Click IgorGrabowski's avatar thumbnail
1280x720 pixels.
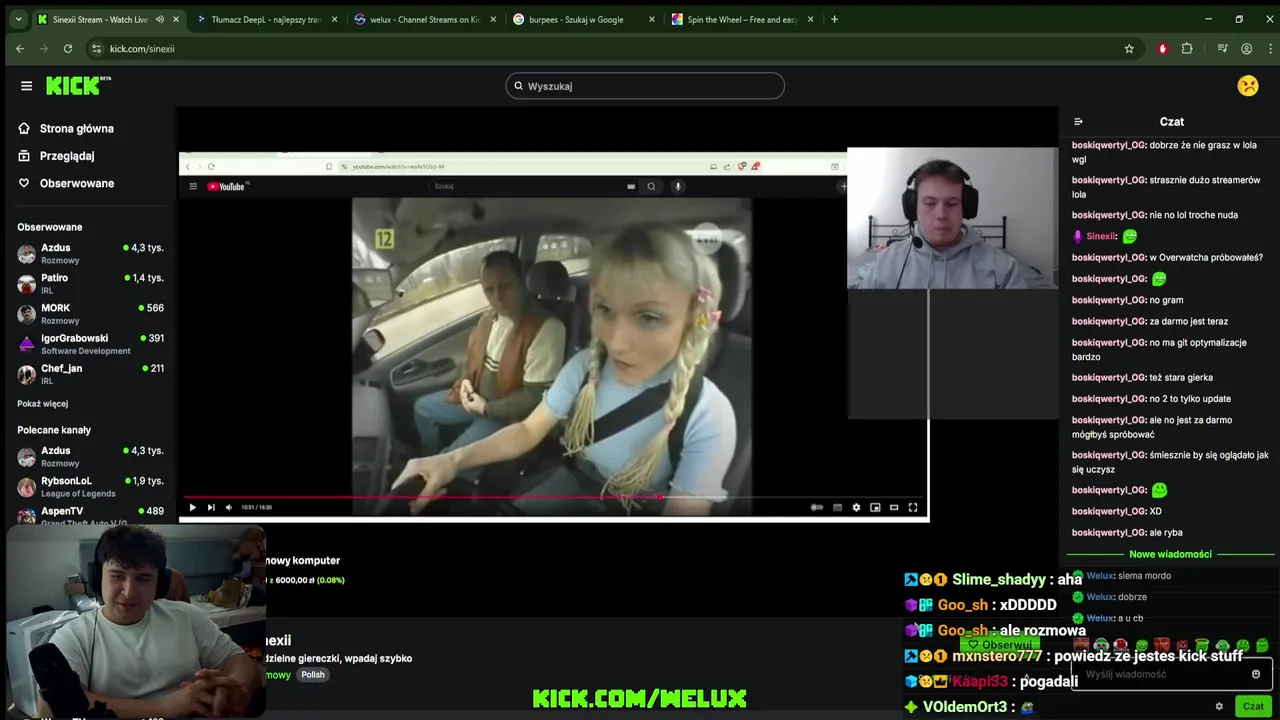26,344
